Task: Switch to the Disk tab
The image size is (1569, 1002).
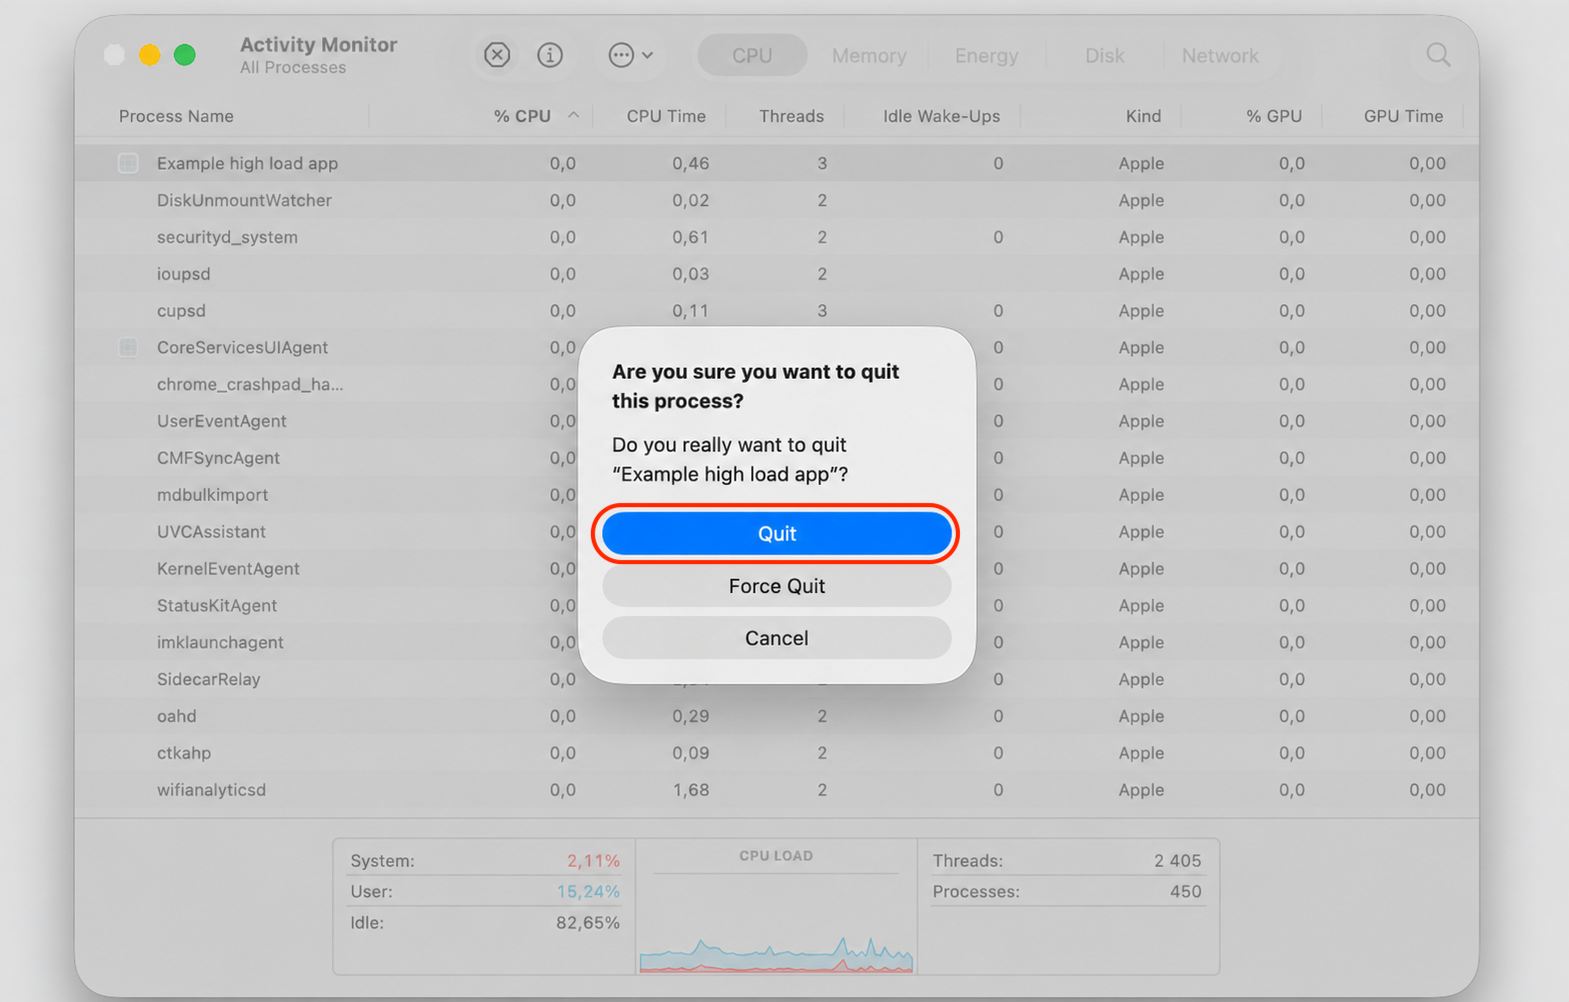Action: [1105, 56]
